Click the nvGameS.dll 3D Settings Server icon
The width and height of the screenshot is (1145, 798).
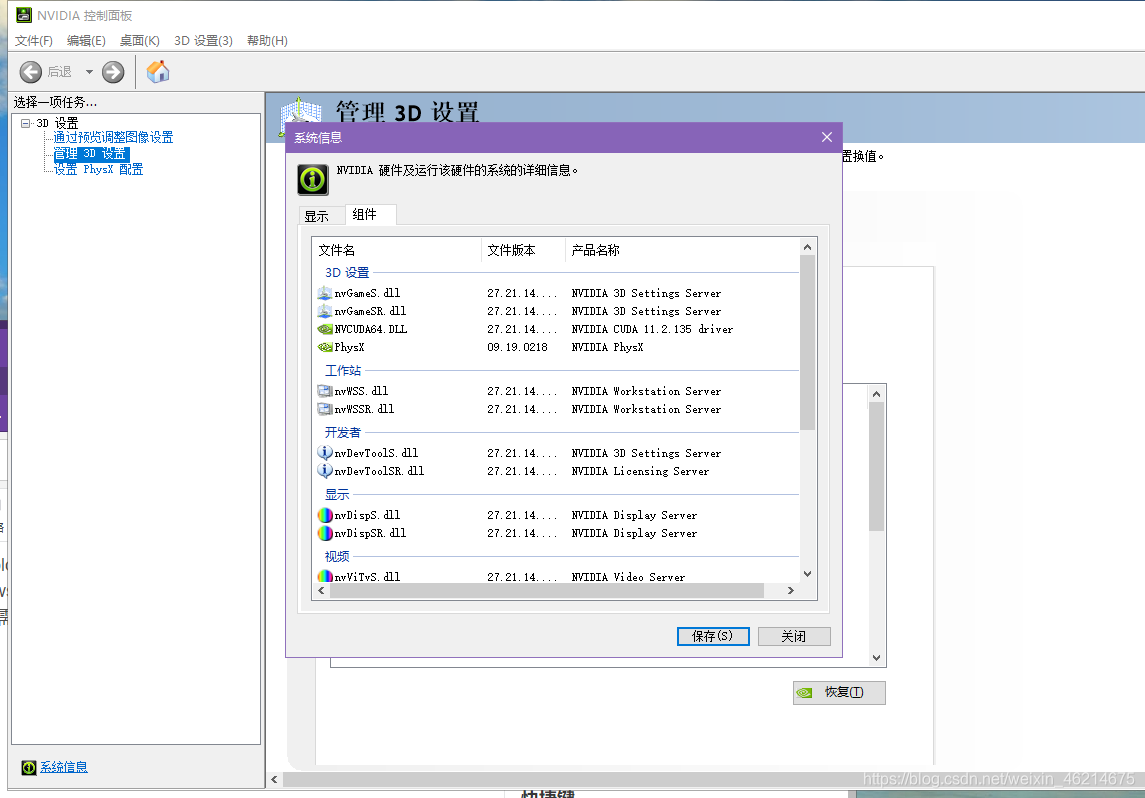coord(326,293)
